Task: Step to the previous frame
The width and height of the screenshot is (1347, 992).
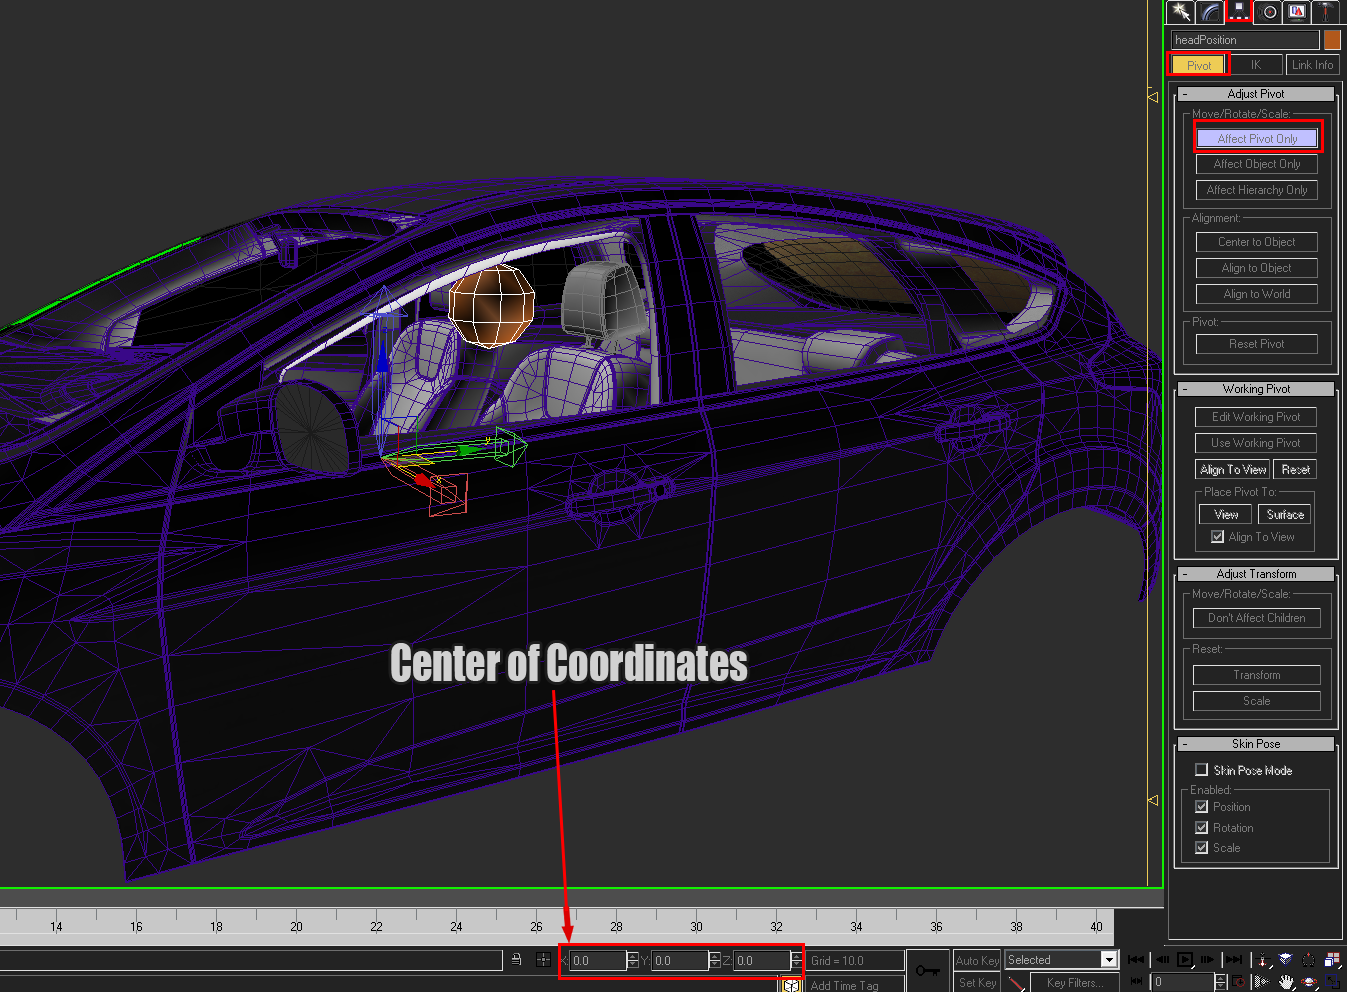Action: tap(1162, 959)
